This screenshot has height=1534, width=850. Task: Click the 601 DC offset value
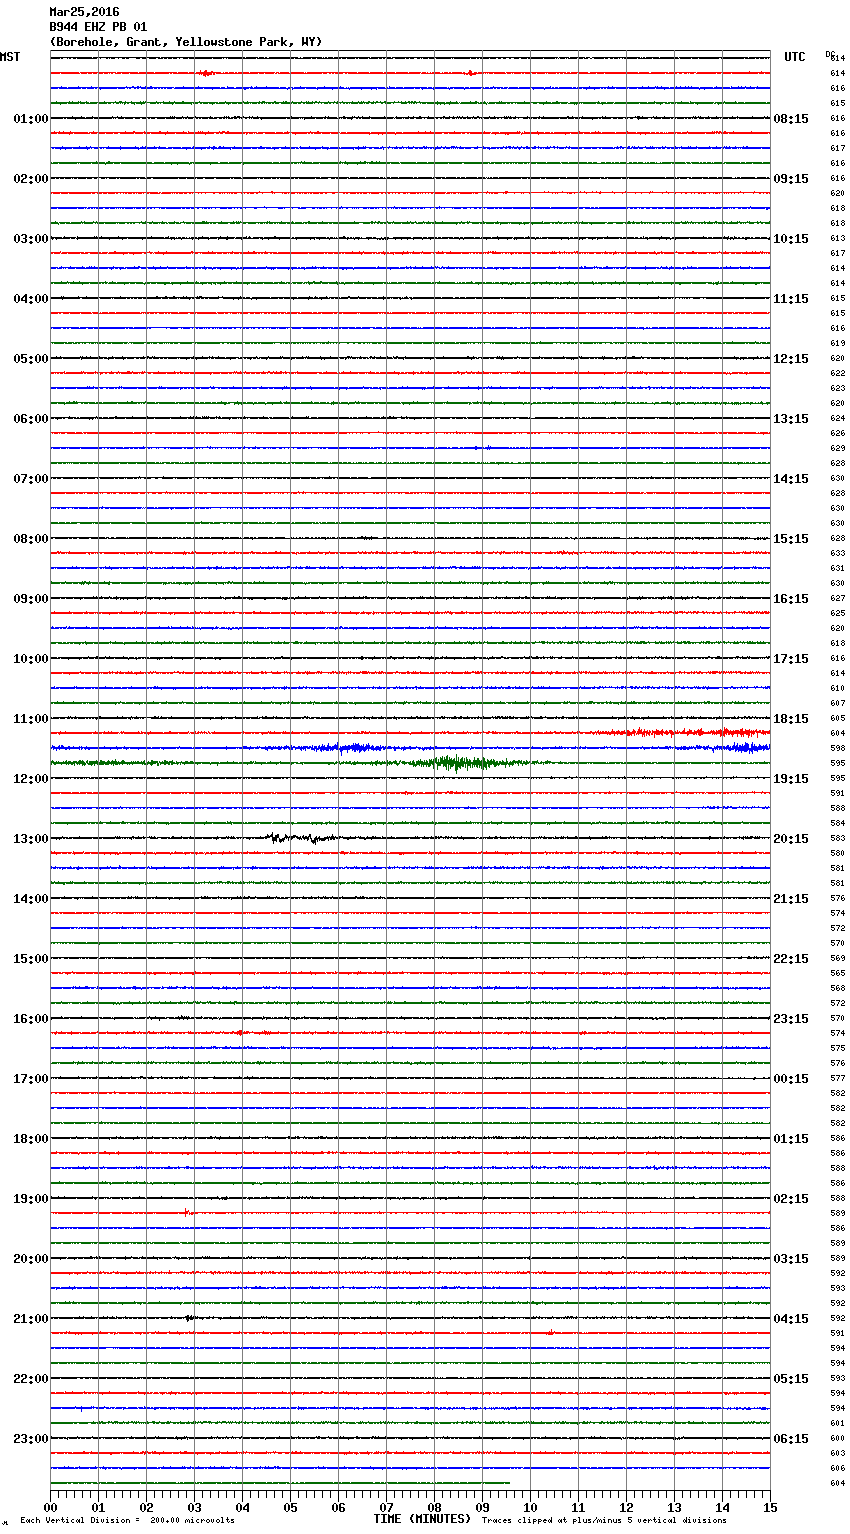(x=838, y=1423)
